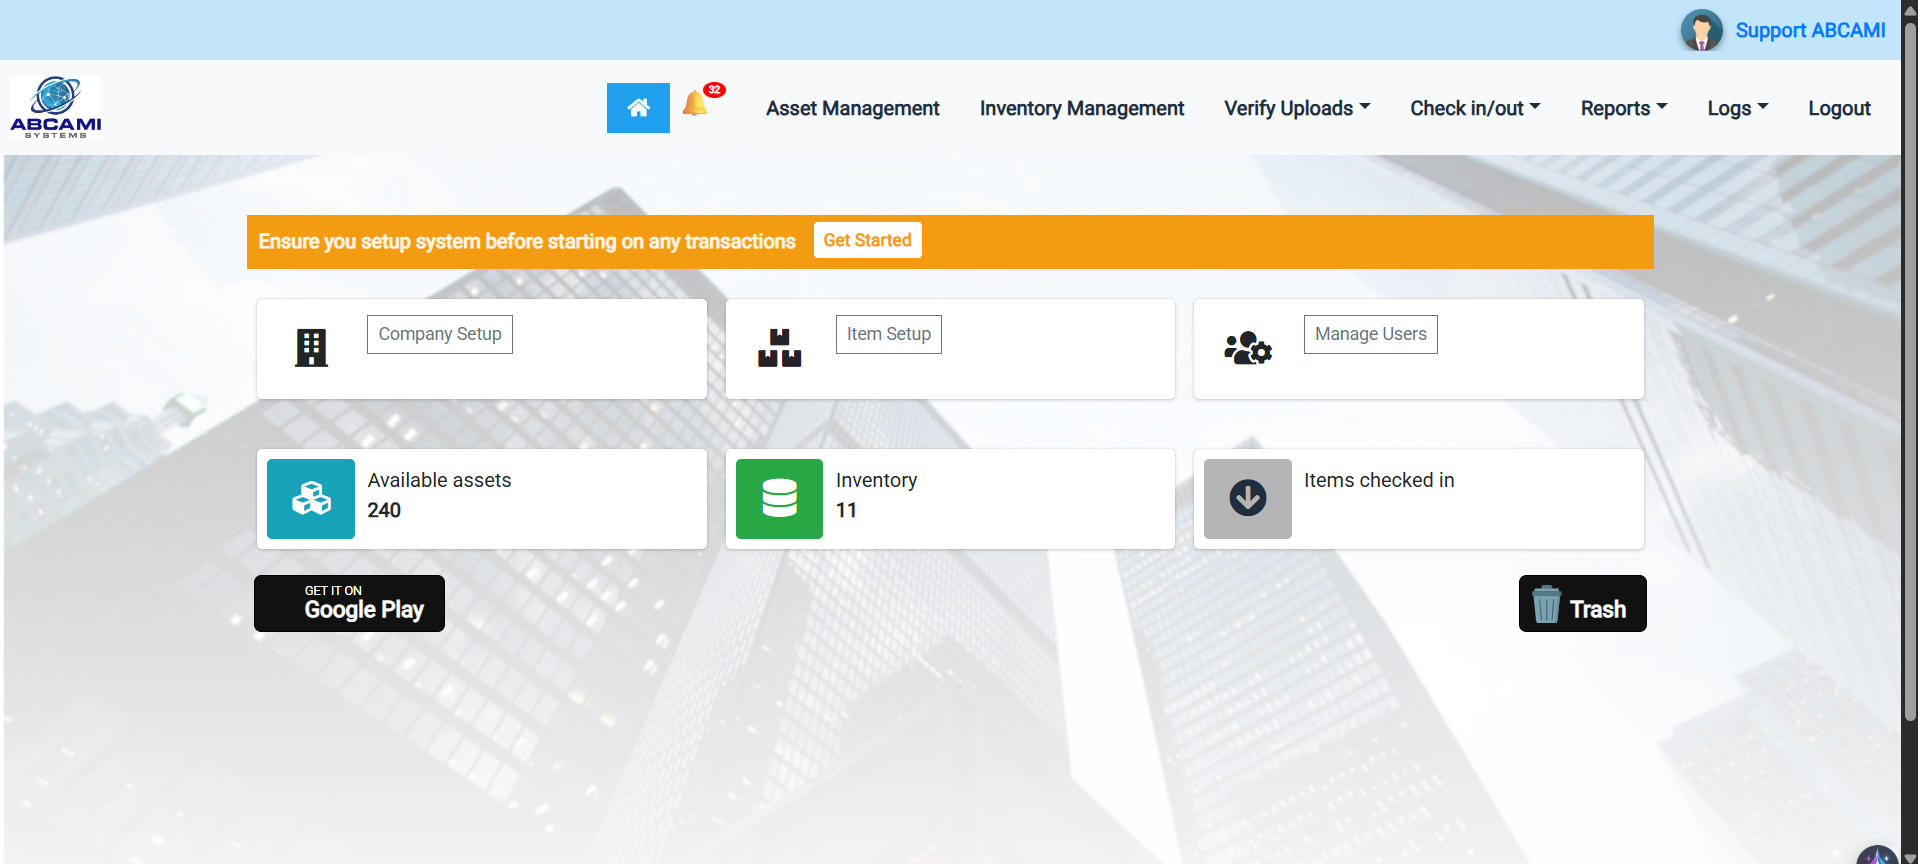The width and height of the screenshot is (1918, 864).
Task: Click the Google Play badge
Action: pos(349,604)
